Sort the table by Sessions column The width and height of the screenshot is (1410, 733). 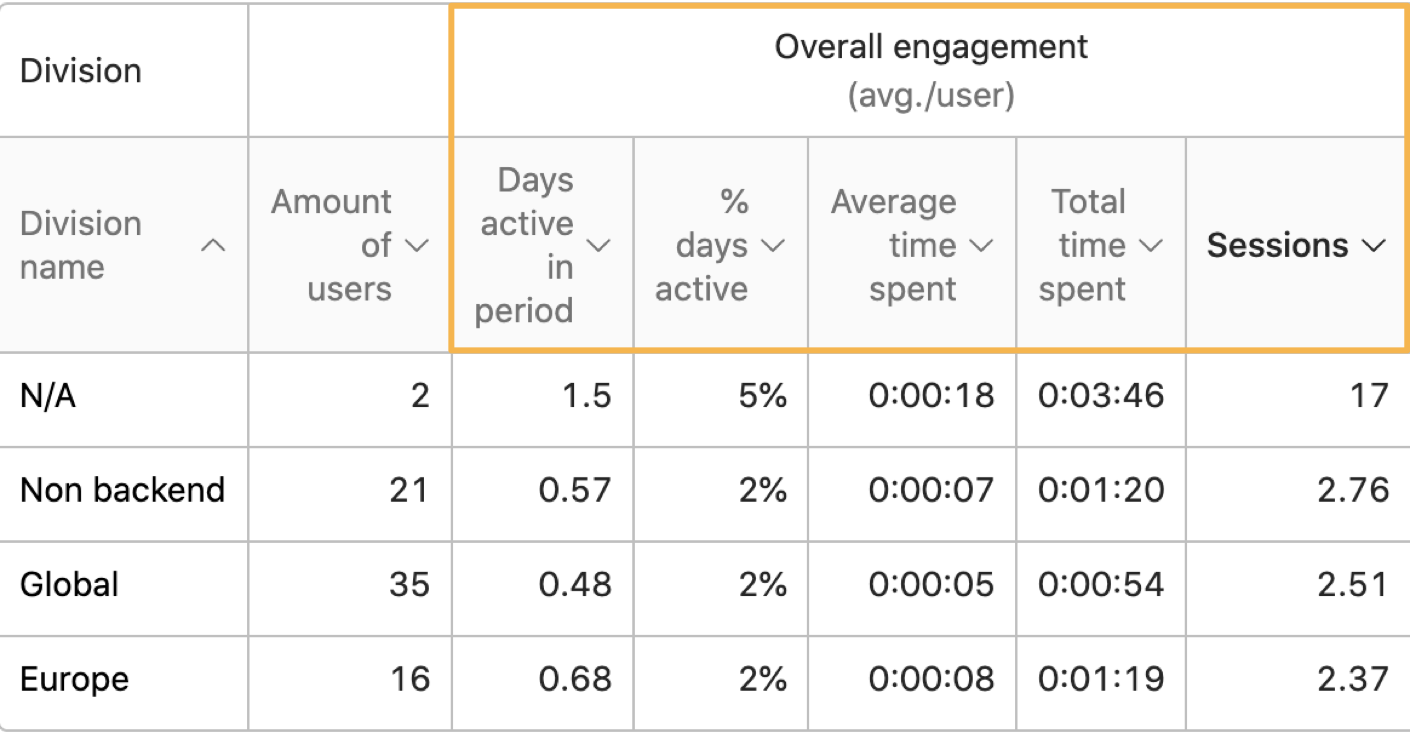tap(1376, 246)
